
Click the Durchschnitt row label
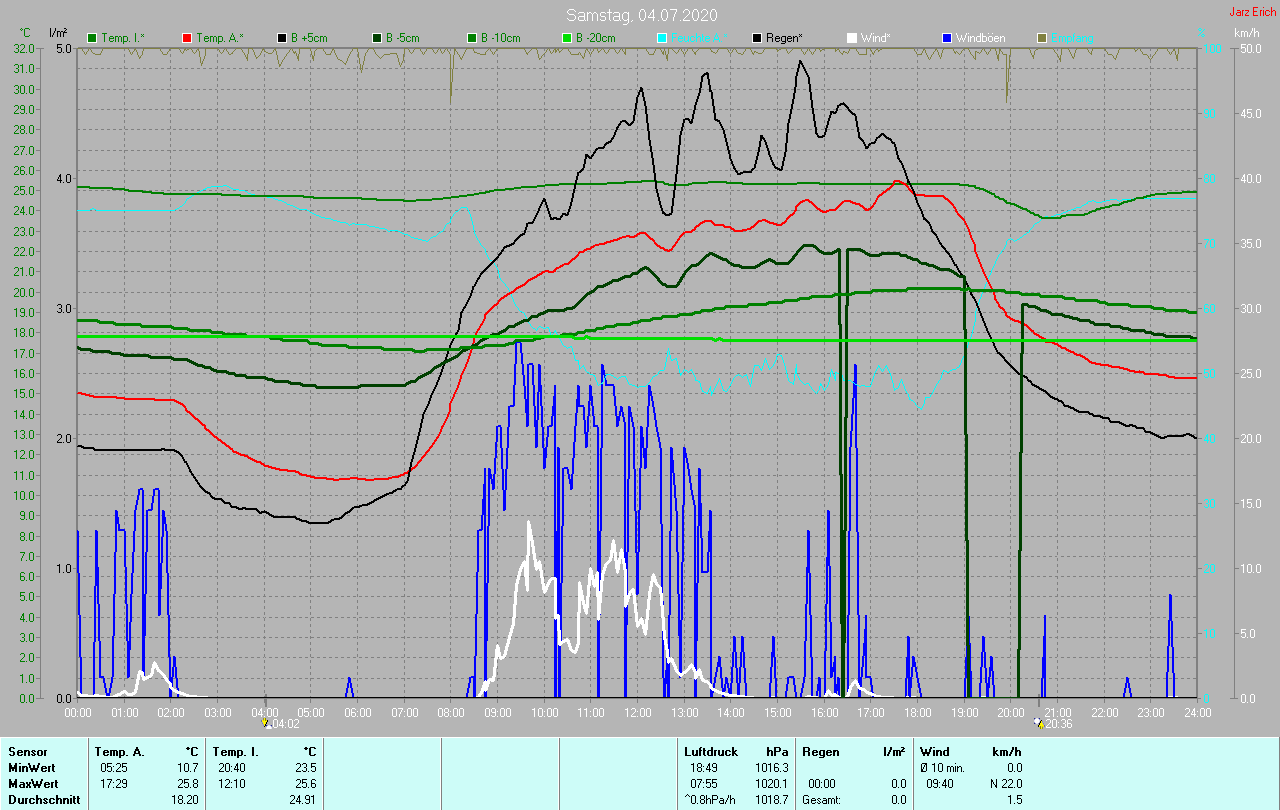(x=44, y=800)
